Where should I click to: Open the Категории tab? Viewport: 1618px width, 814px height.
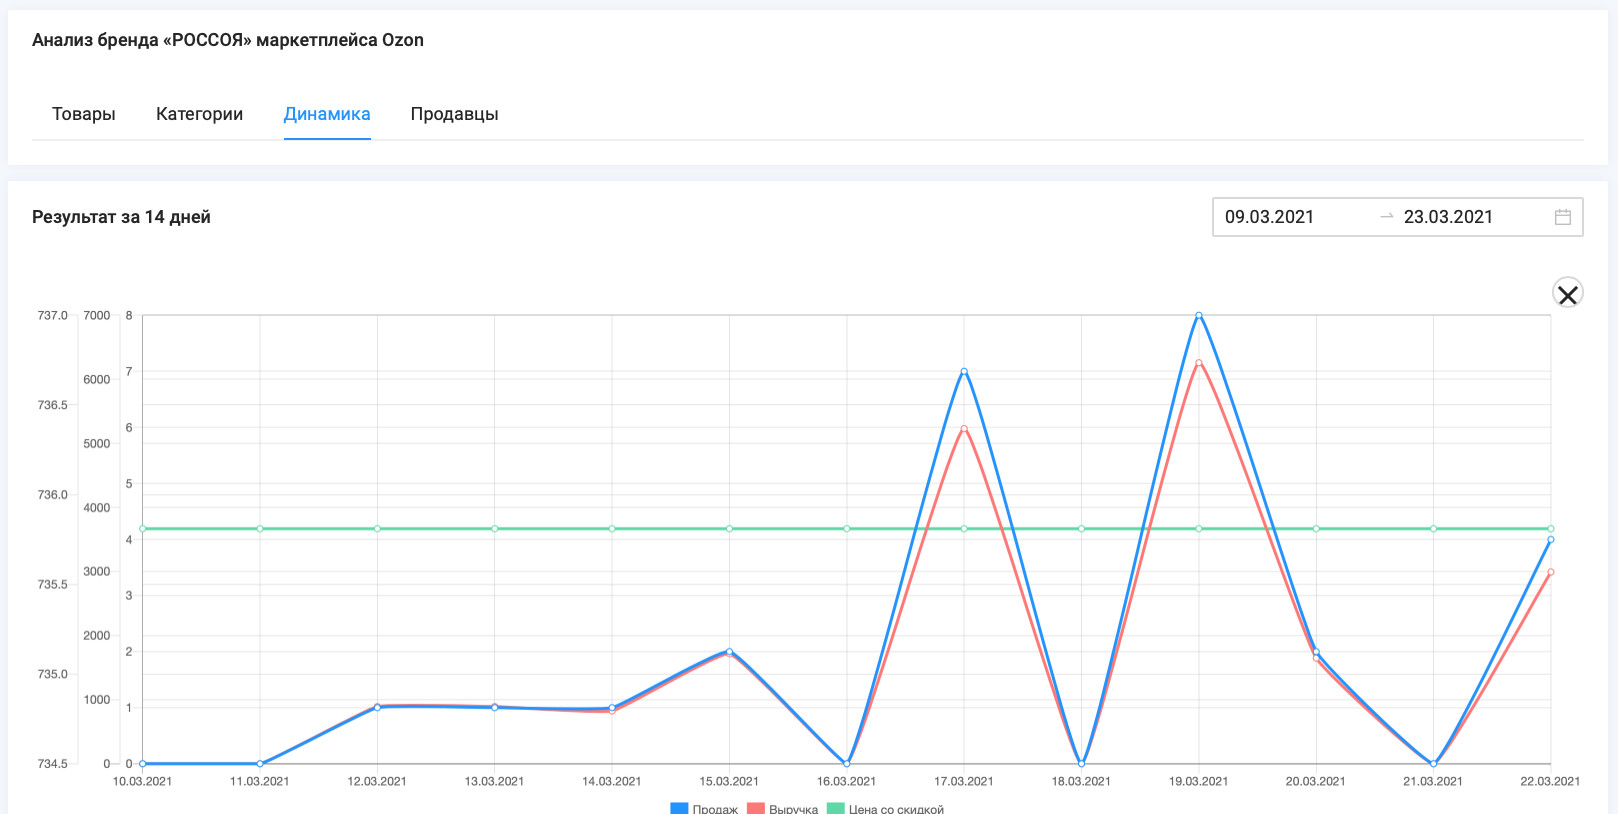click(200, 114)
